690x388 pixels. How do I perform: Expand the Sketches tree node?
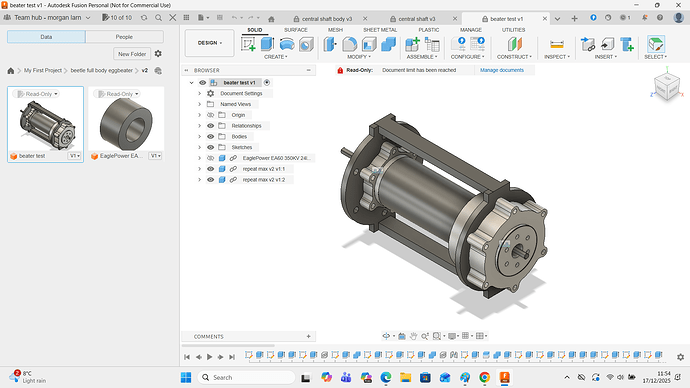(199, 147)
